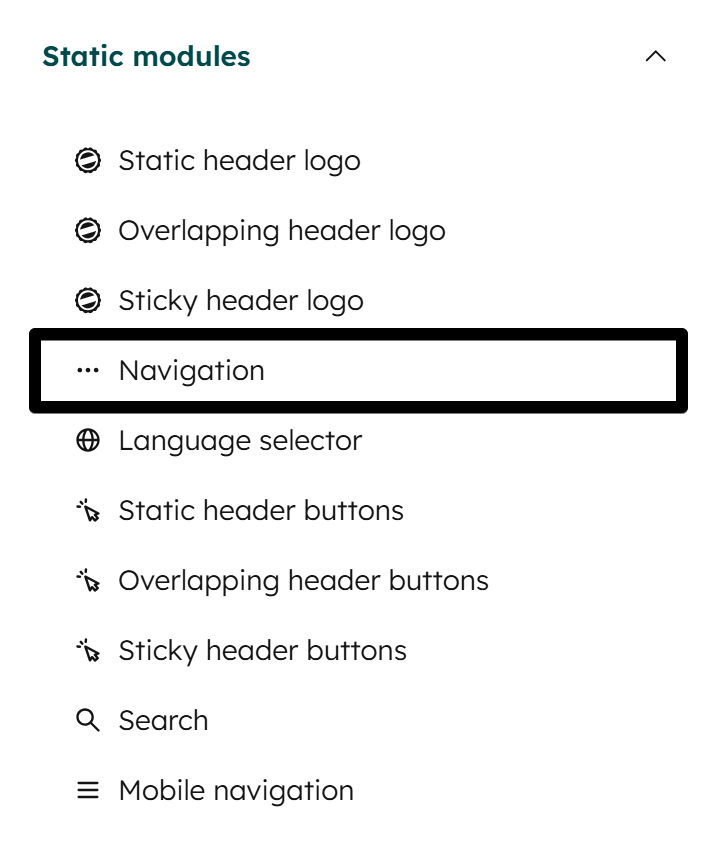Click the Static header logo icon

pyautogui.click(x=89, y=160)
